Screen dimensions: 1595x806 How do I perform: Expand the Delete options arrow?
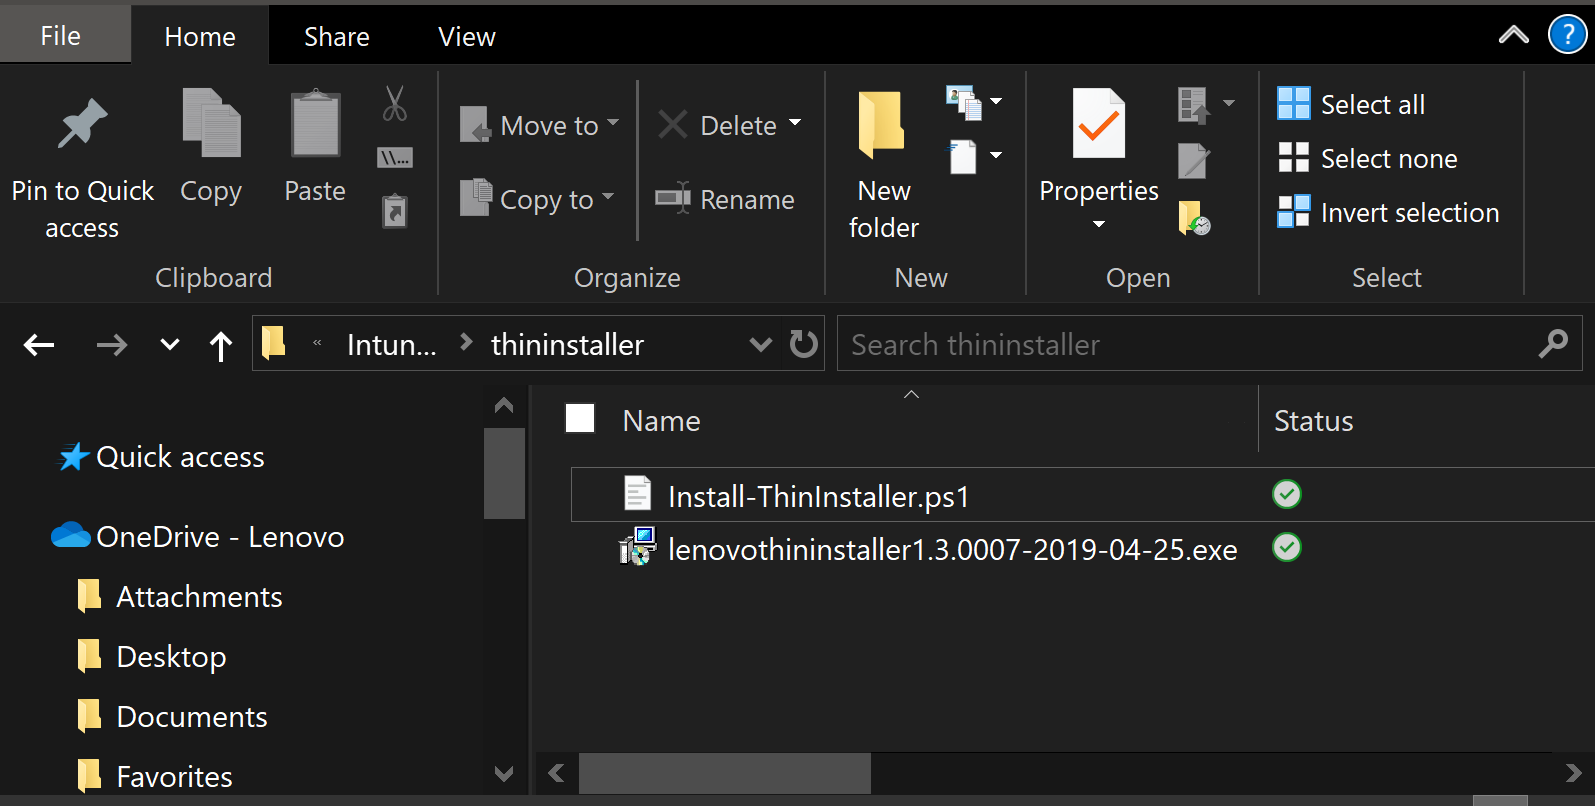coord(795,123)
